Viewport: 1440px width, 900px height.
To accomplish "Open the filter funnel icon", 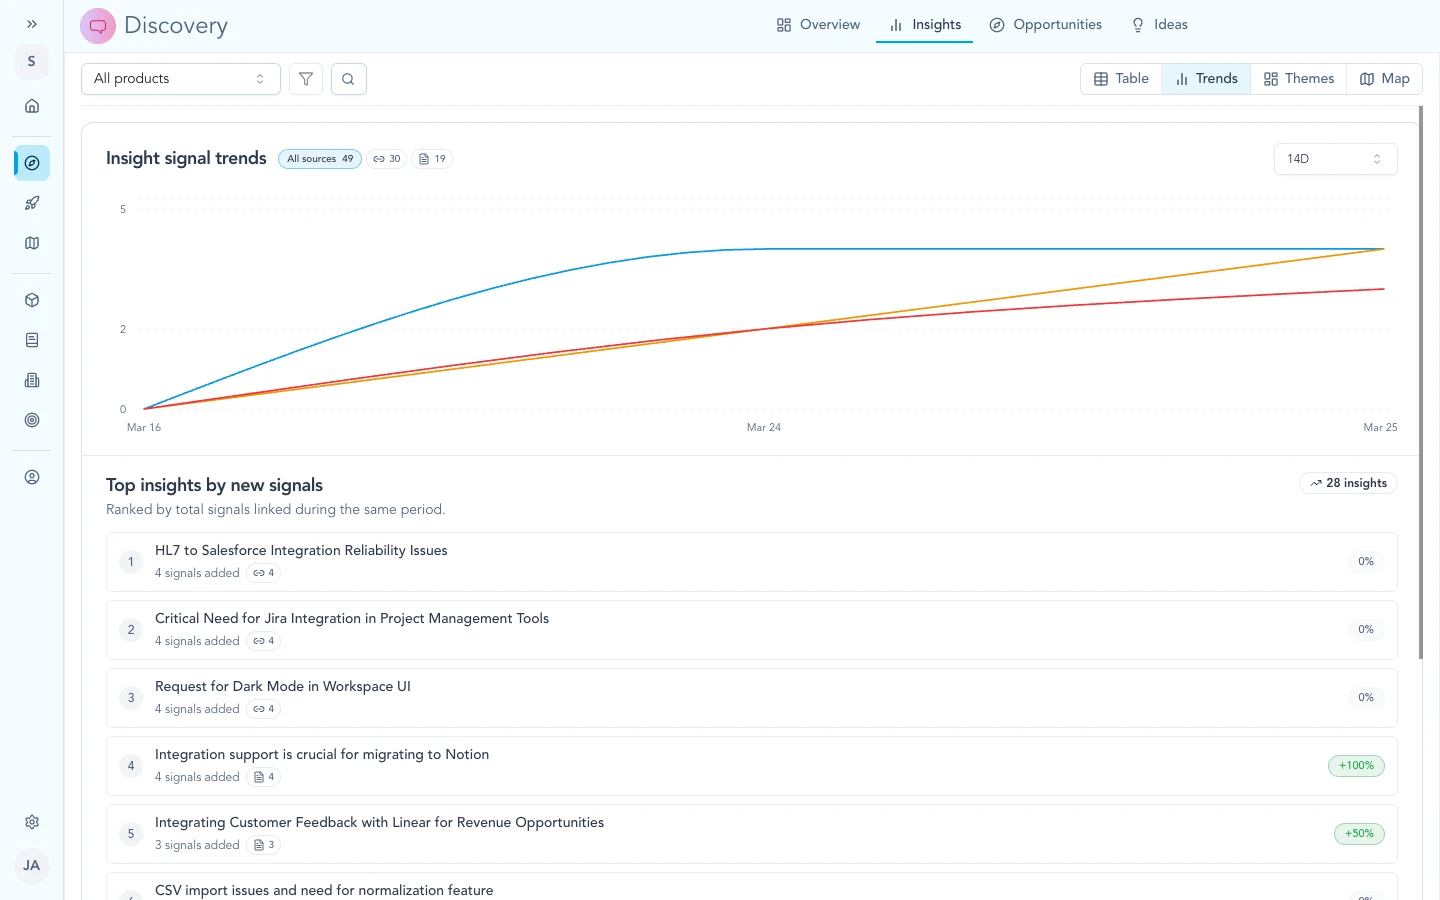I will (306, 78).
